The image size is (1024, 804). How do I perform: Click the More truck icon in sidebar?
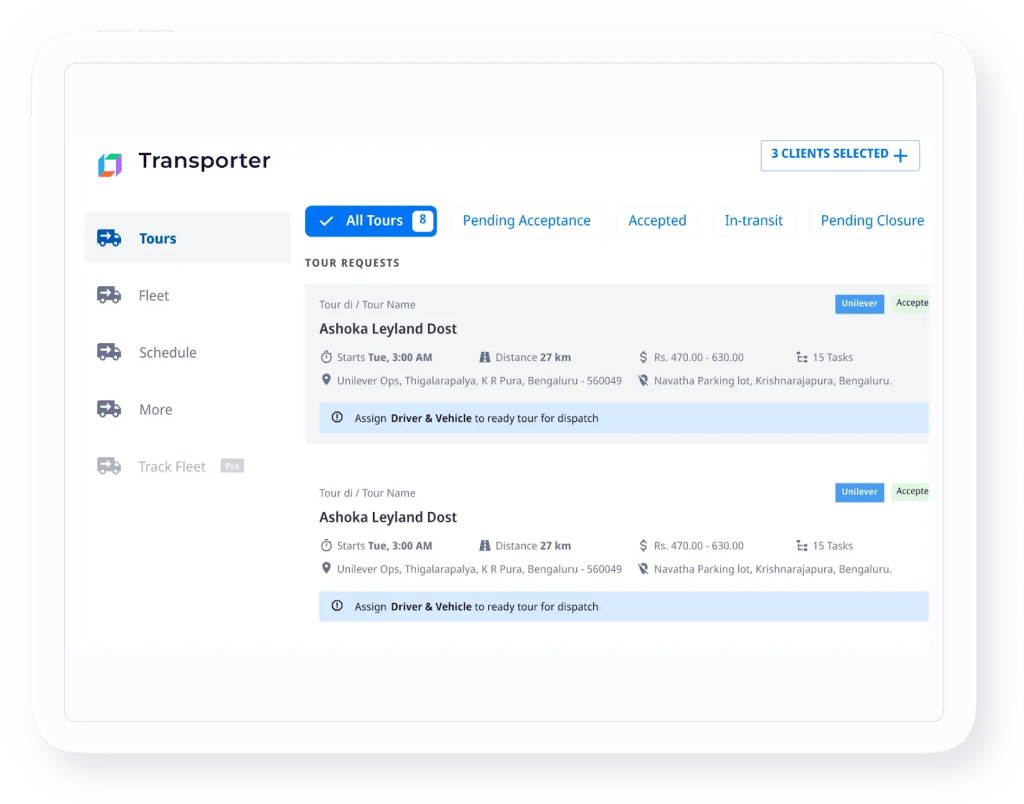(109, 409)
